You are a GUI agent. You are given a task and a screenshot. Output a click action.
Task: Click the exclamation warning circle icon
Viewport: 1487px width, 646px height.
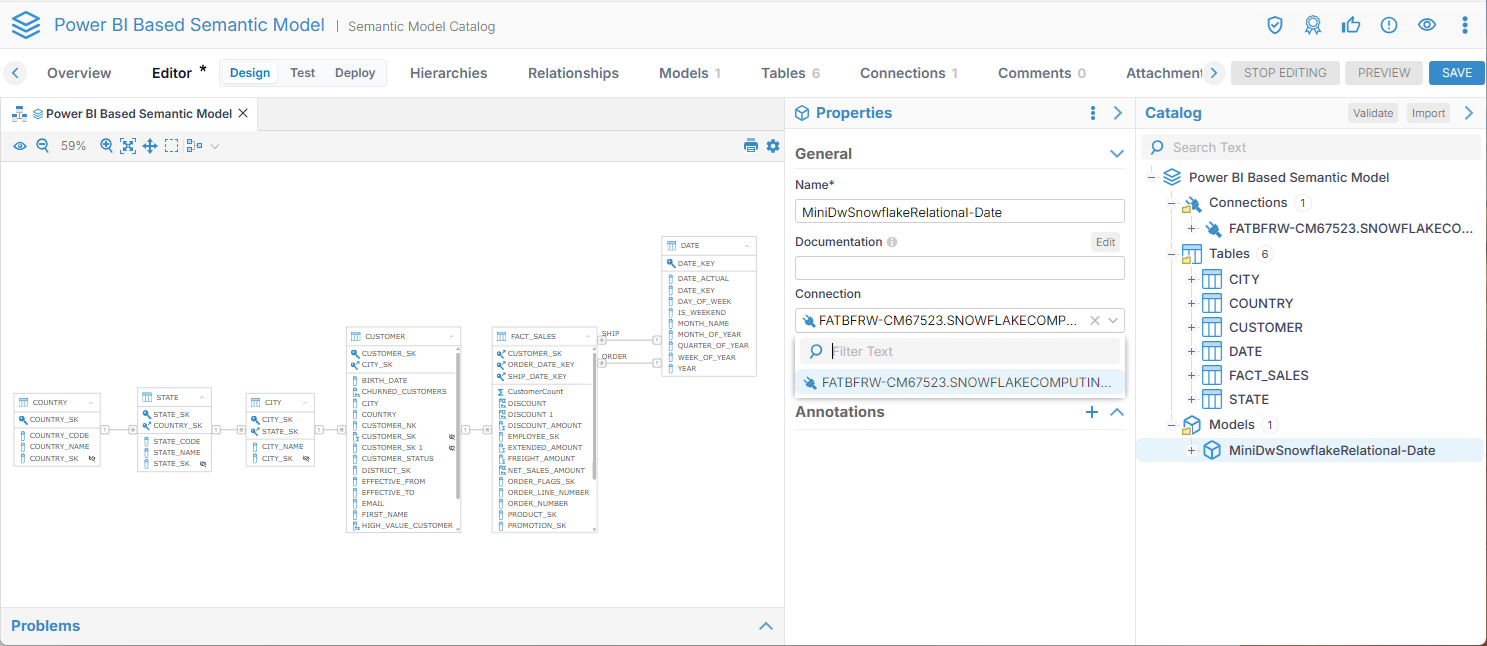1389,25
